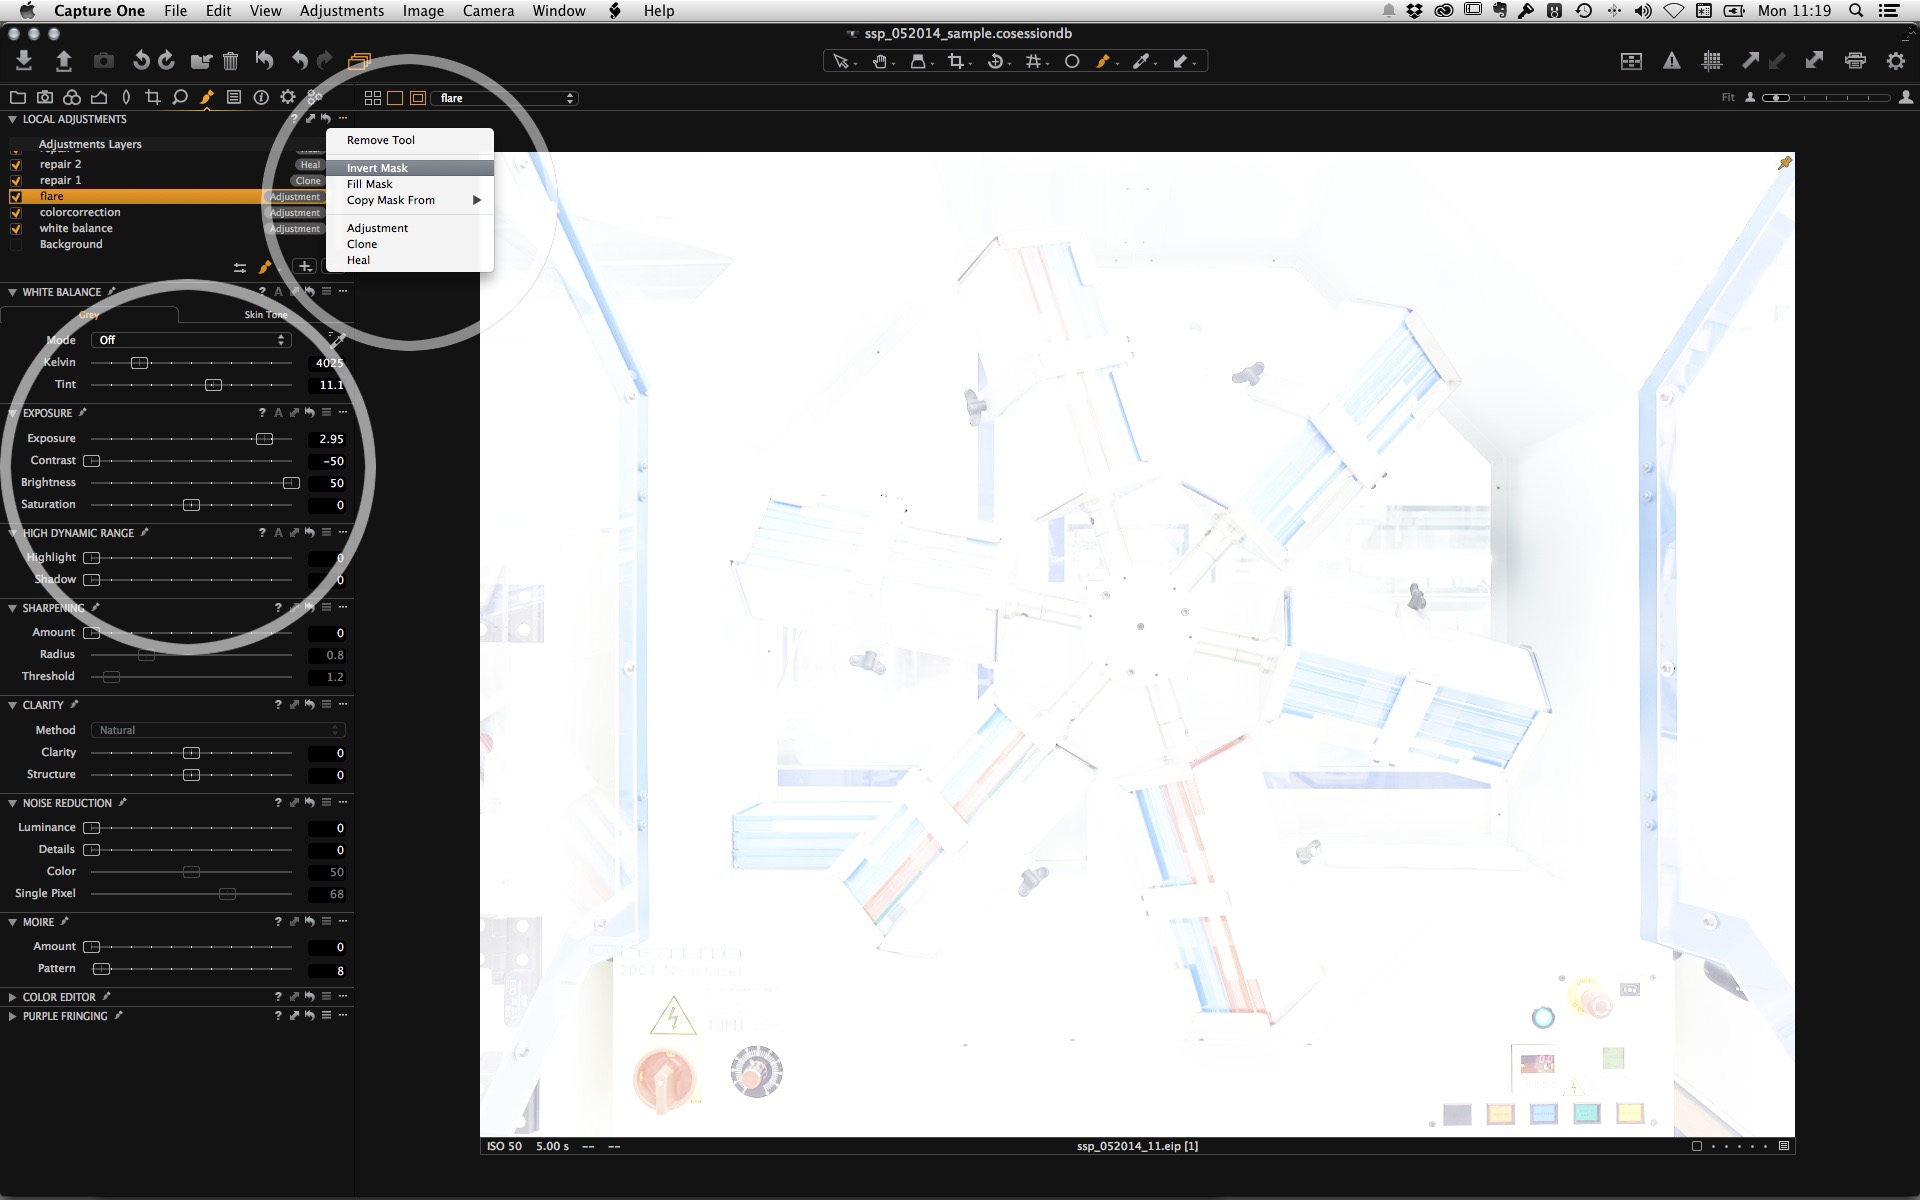Uncheck the white balance layer checkbox
Screen dimensions: 1920x1200
coord(16,229)
